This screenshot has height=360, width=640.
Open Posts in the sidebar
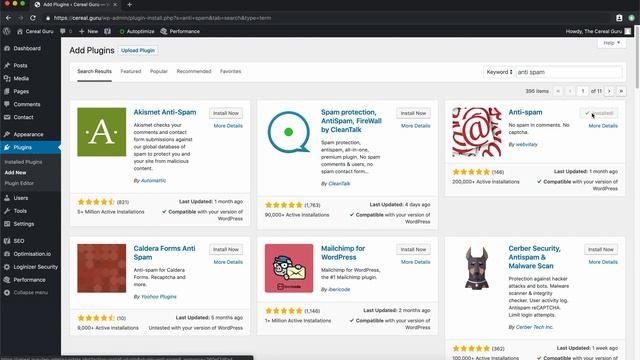click(20, 65)
